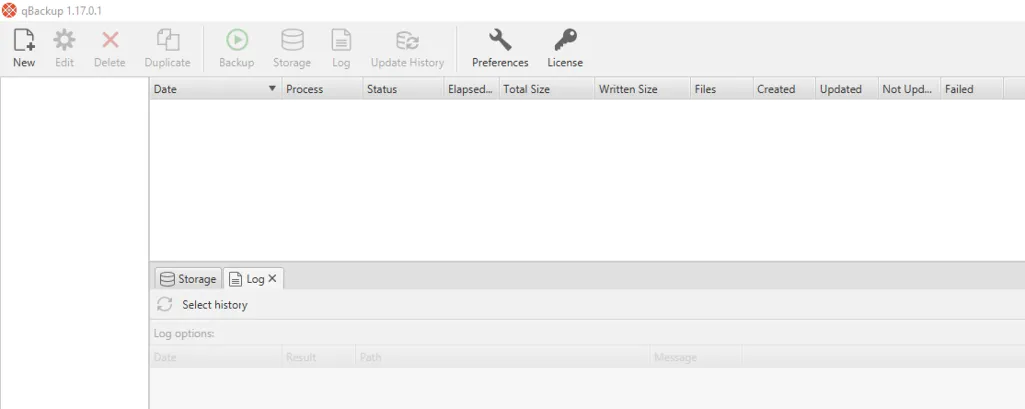
Task: Click the qBackup app logo in title bar
Action: point(9,10)
